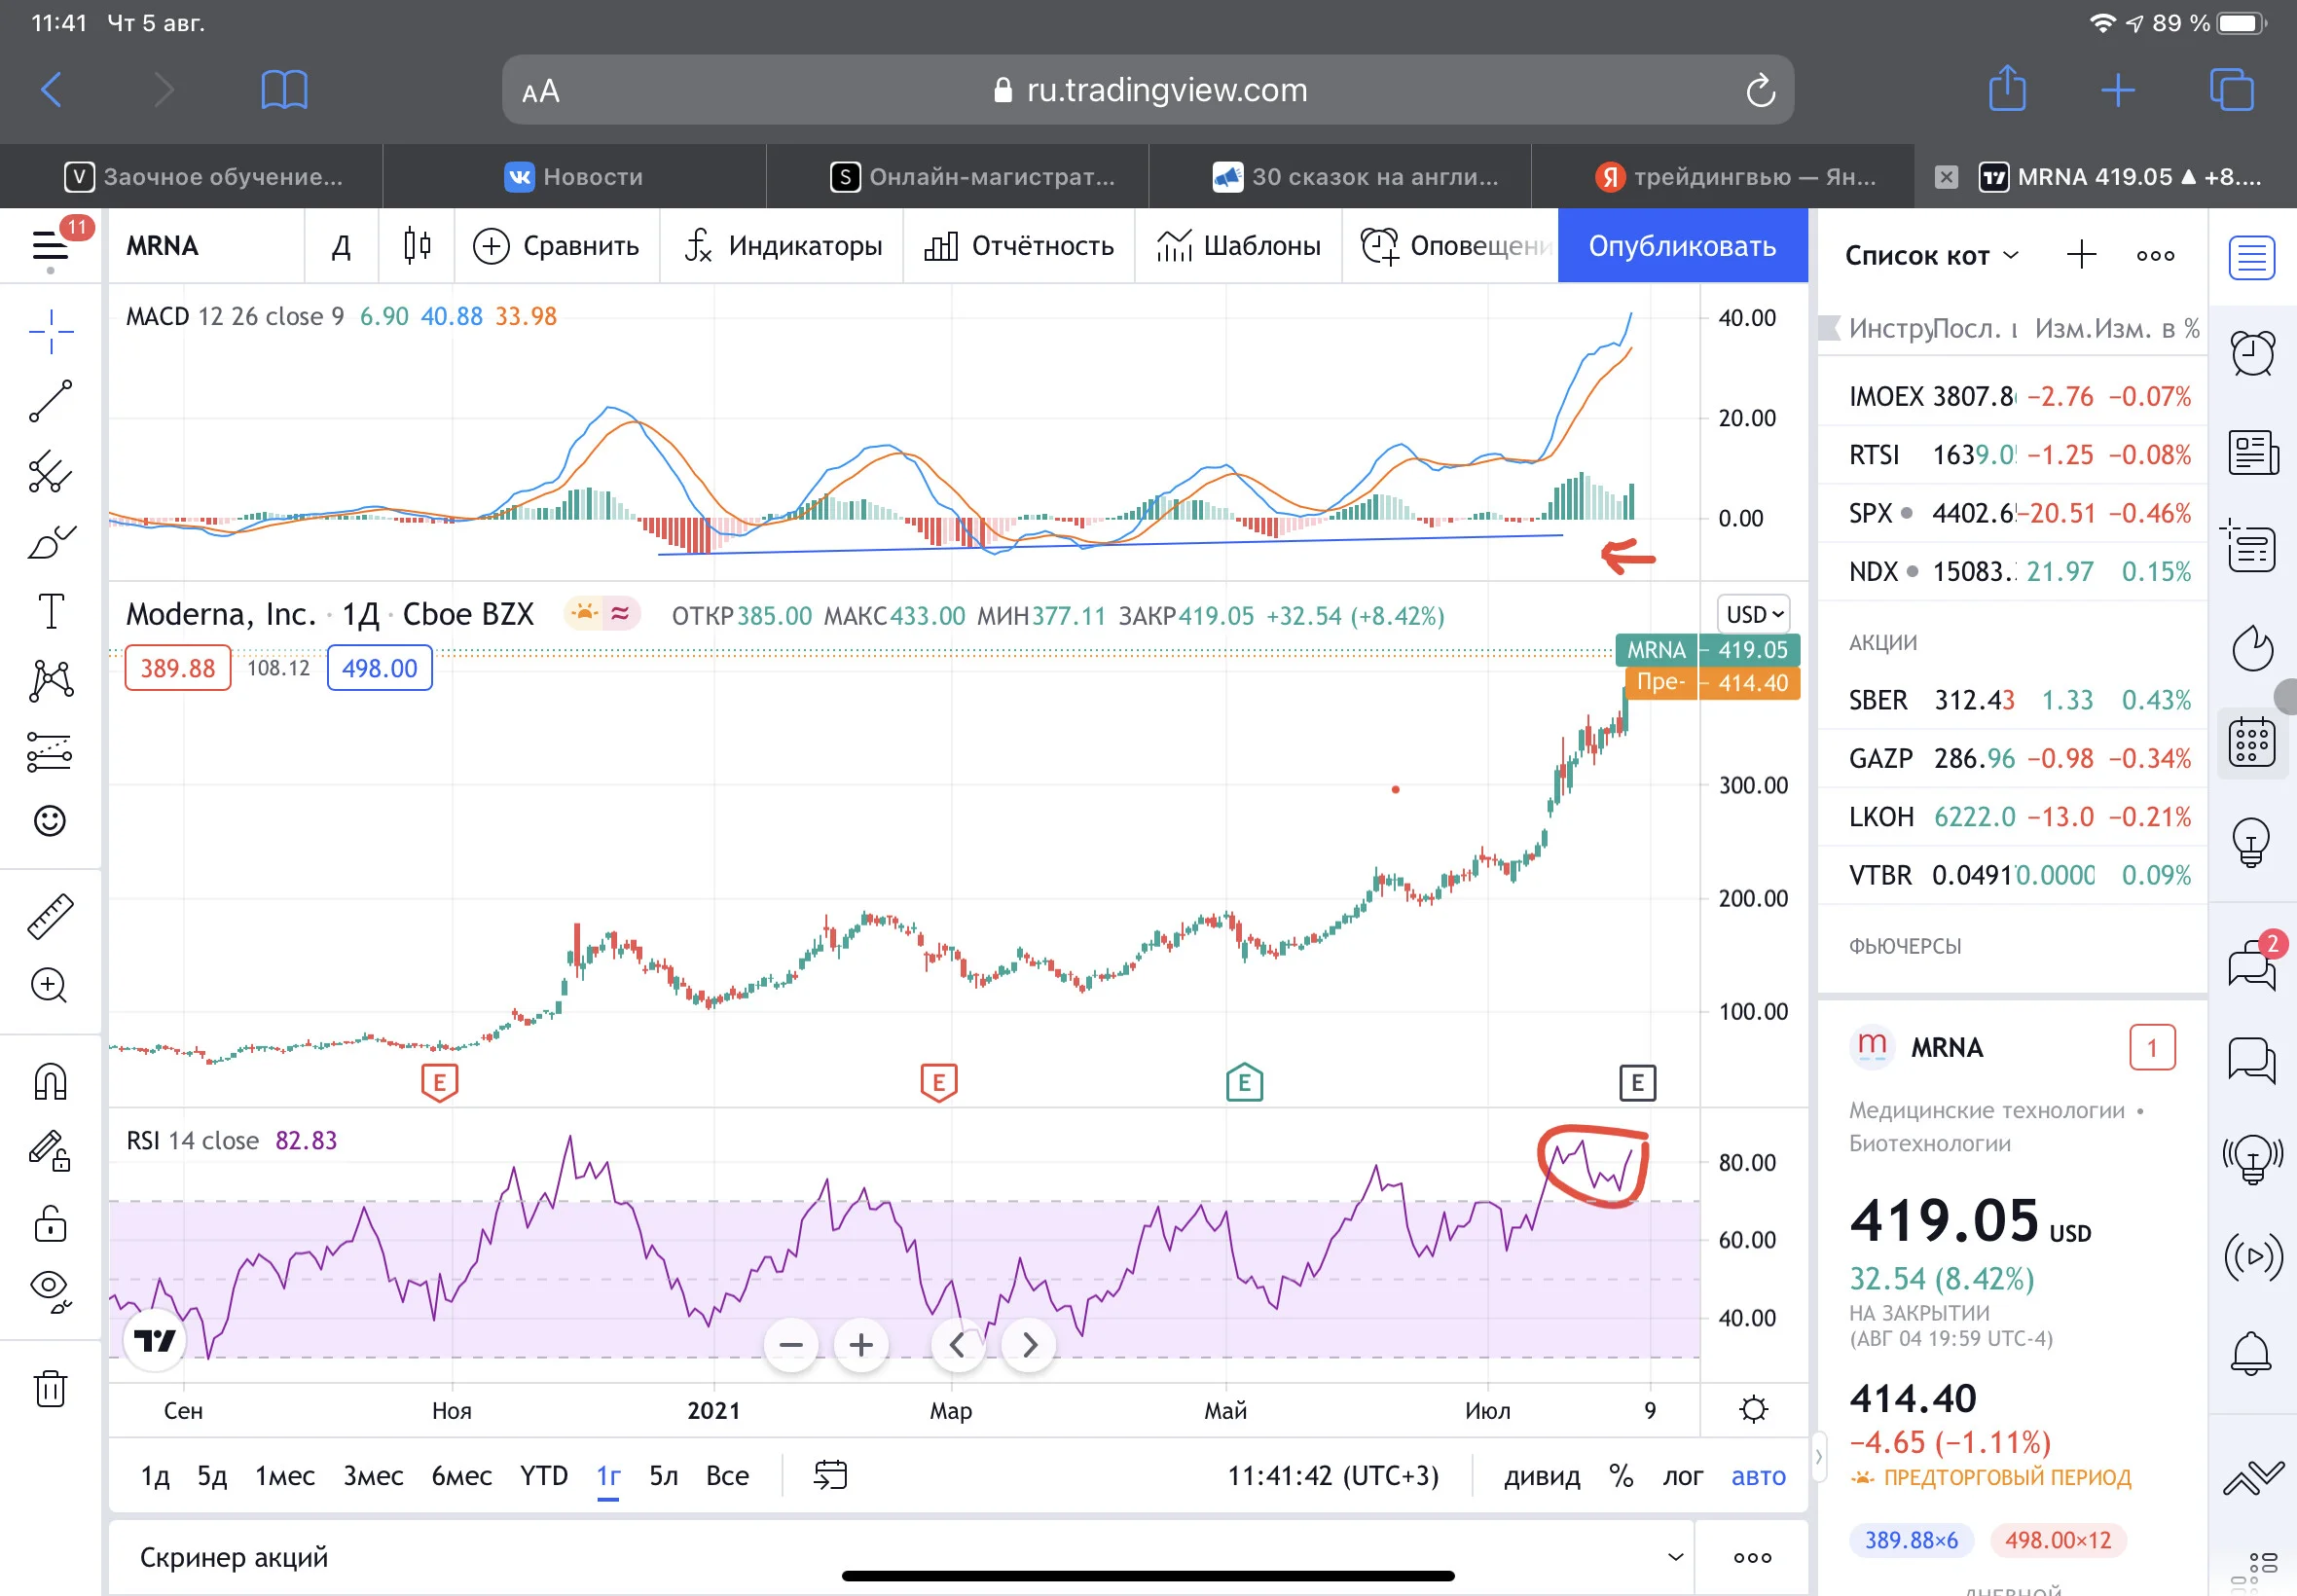This screenshot has height=1596, width=2297.
Task: Open the pattern drawing tools
Action: 50,681
